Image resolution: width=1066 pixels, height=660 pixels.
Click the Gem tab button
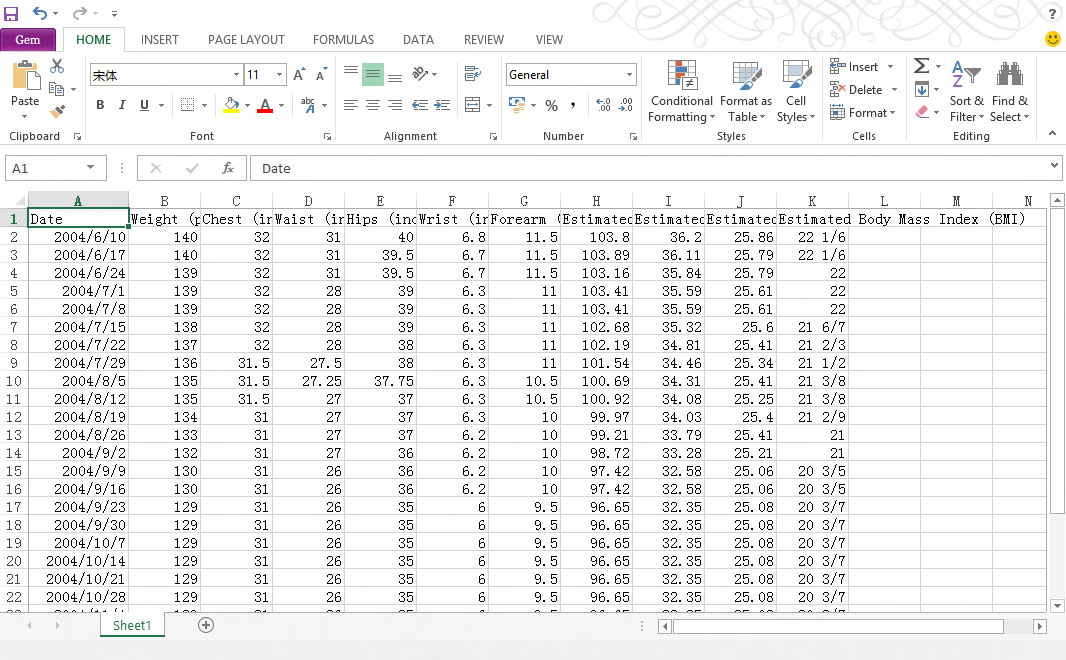28,39
